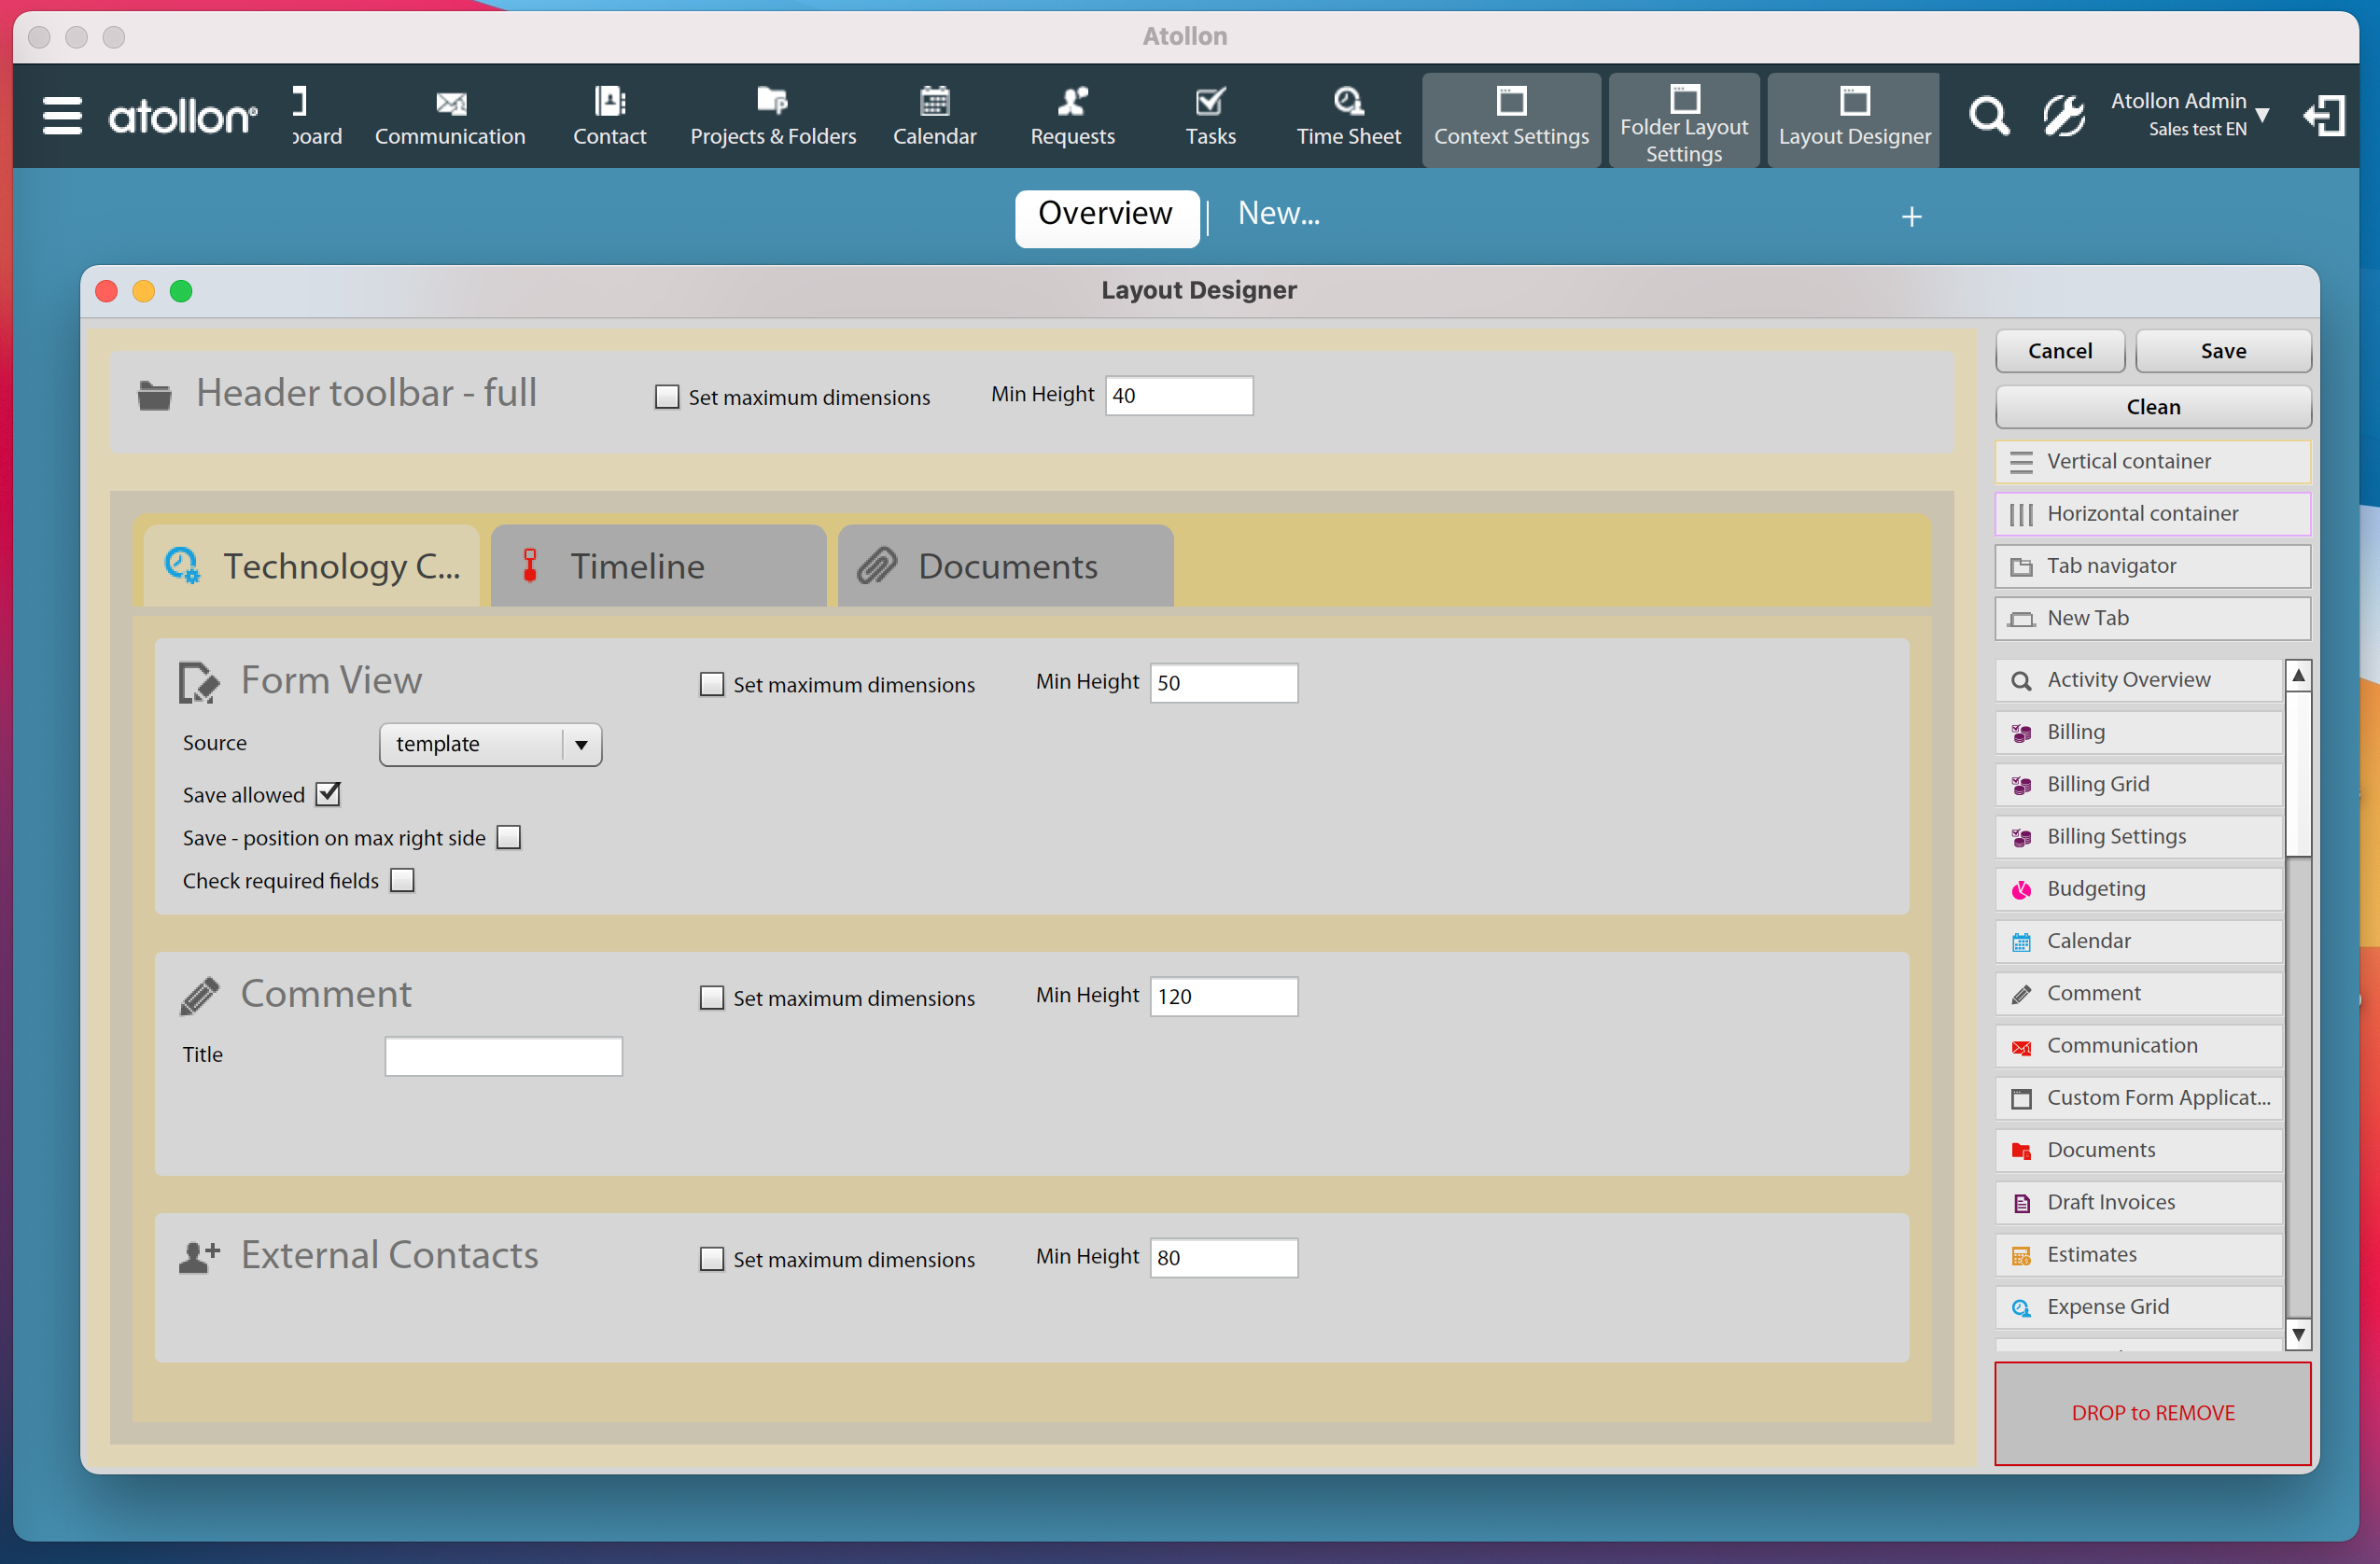Enable Check required fields checkbox

[x=402, y=880]
